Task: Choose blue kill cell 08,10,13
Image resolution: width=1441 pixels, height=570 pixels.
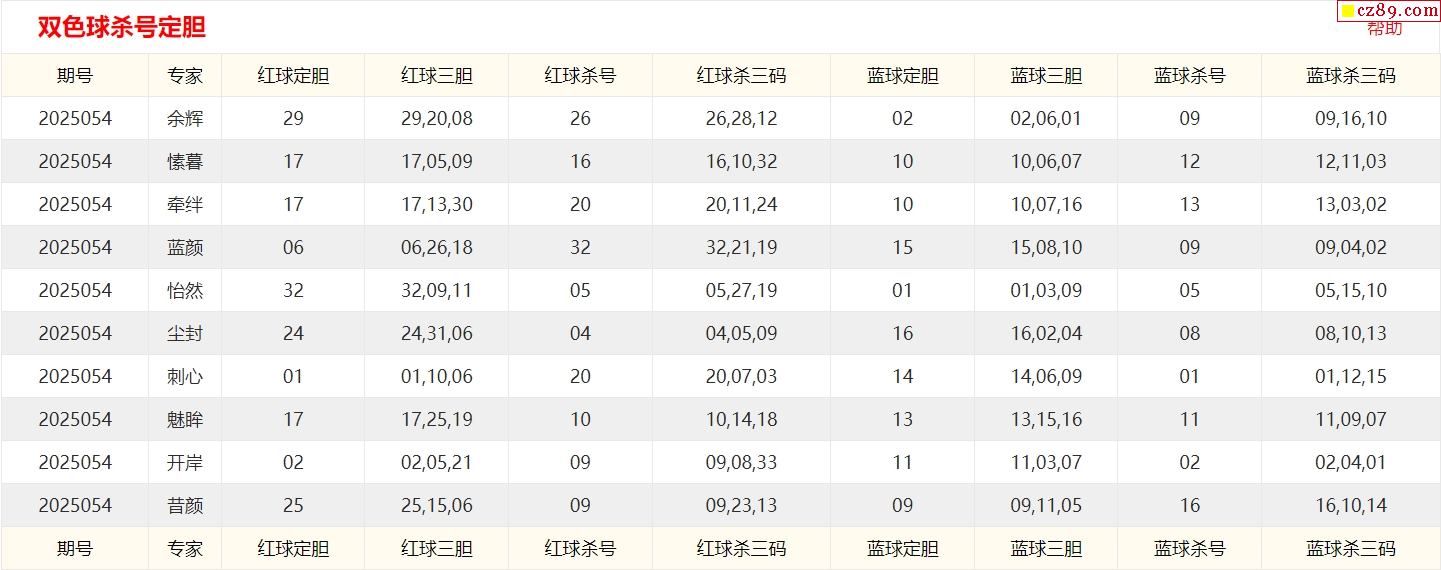Action: pyautogui.click(x=1351, y=333)
